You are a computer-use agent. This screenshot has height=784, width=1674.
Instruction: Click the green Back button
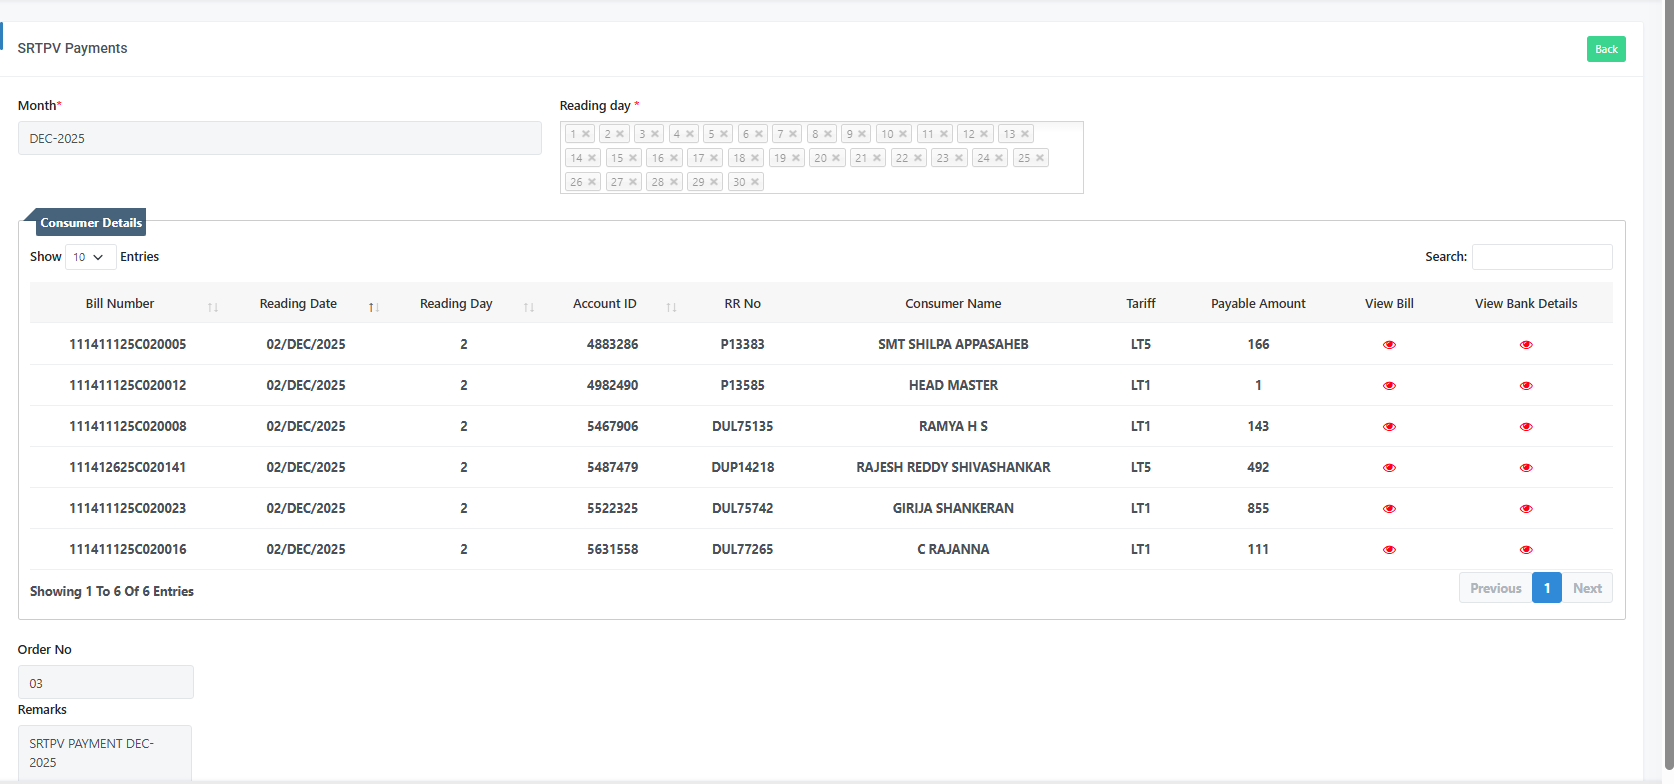[1606, 49]
